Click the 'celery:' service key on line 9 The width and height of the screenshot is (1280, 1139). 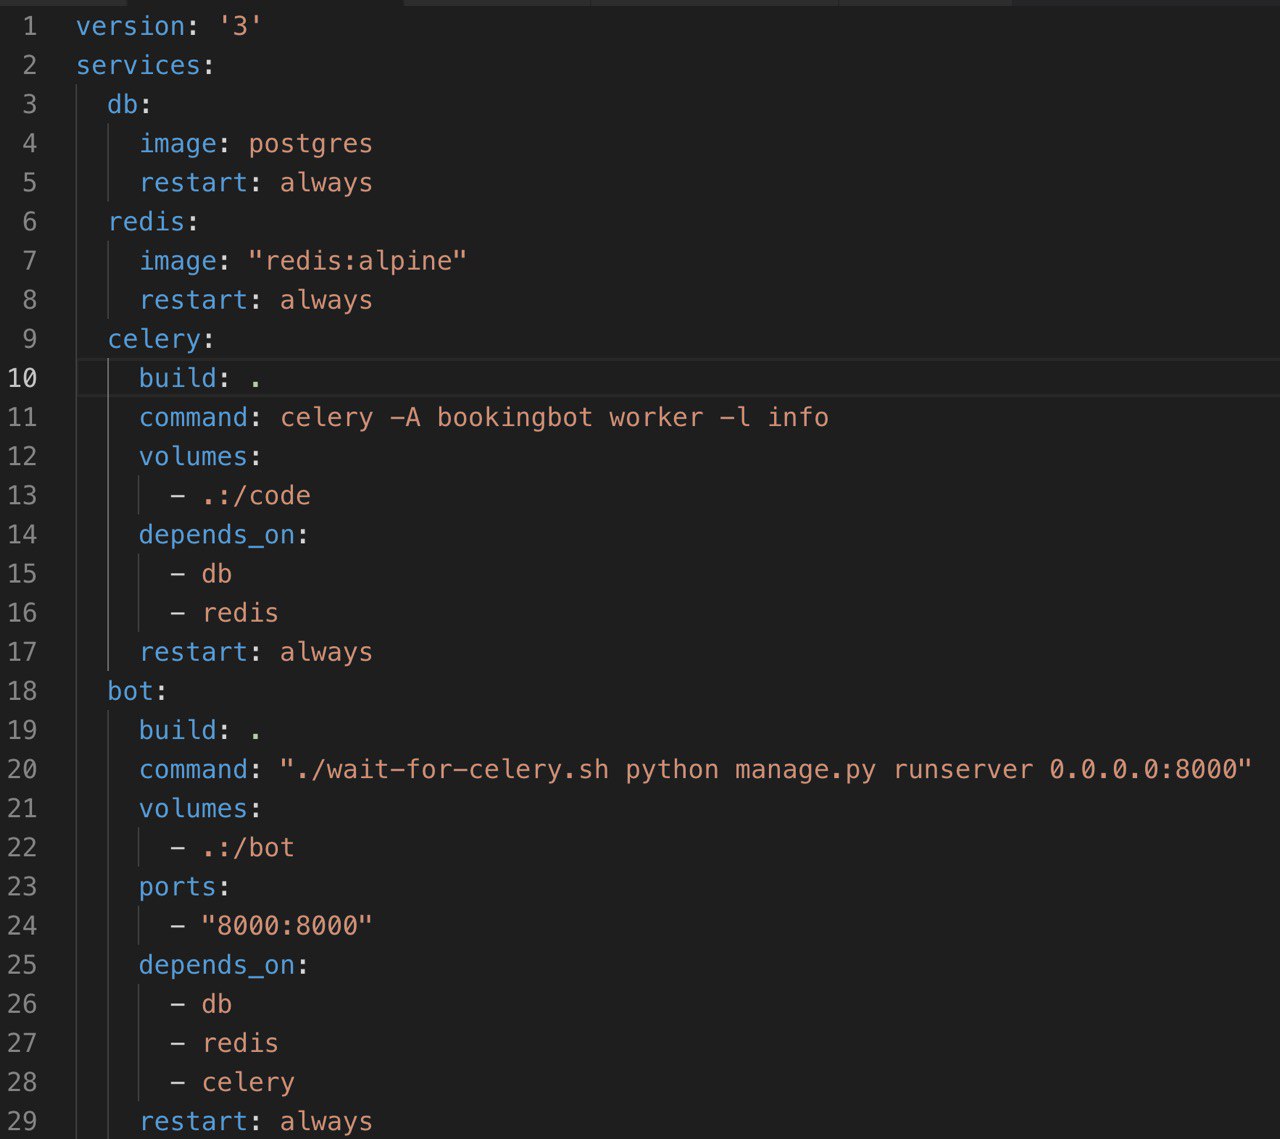click(x=161, y=339)
